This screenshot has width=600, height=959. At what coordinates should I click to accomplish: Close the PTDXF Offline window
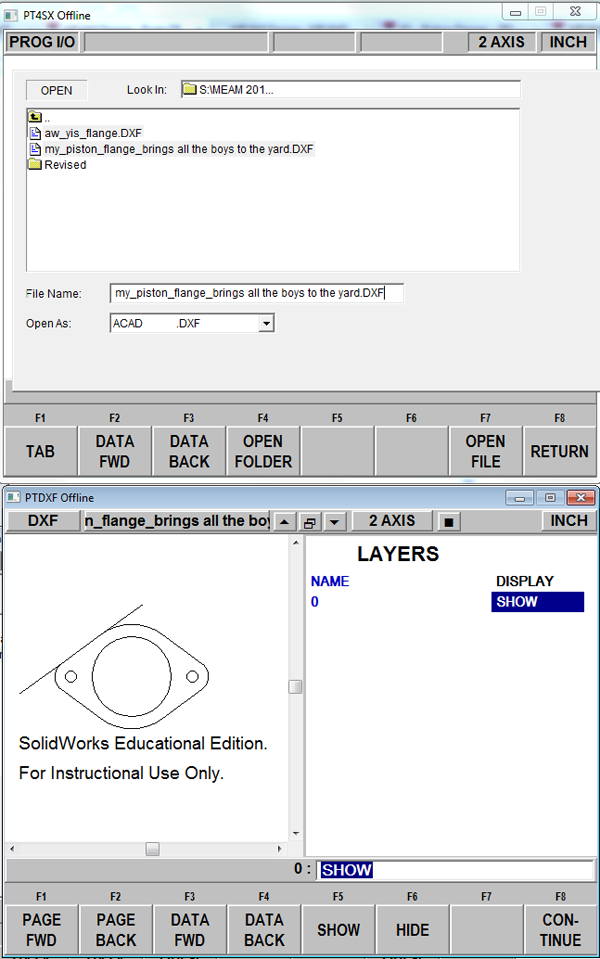tap(580, 498)
